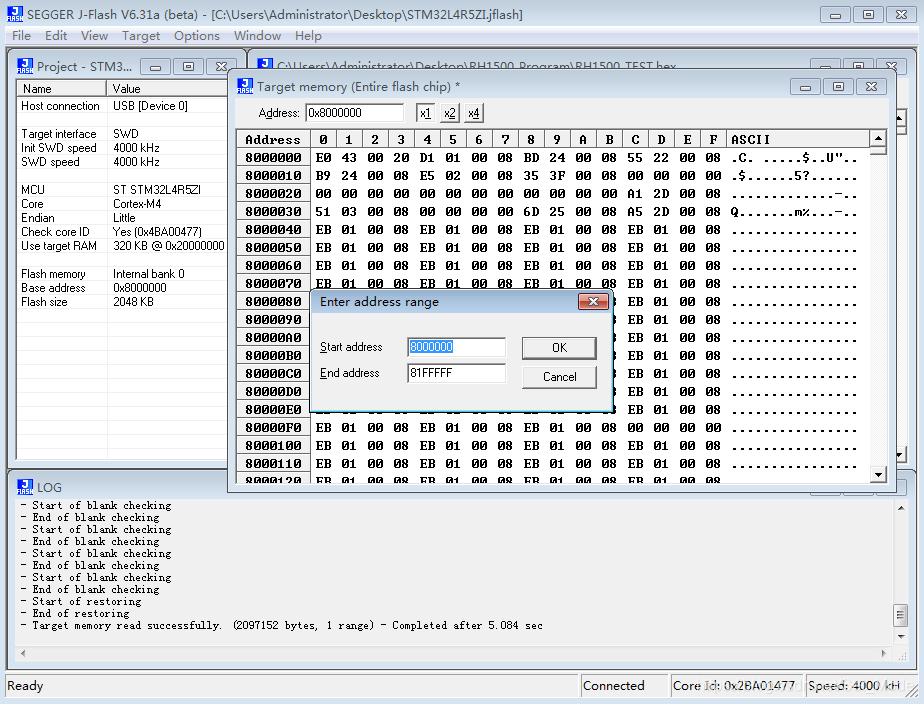Screen dimensions: 924x704
Task: Click J-Flash icon of RH1500 hex window
Action: (265, 63)
